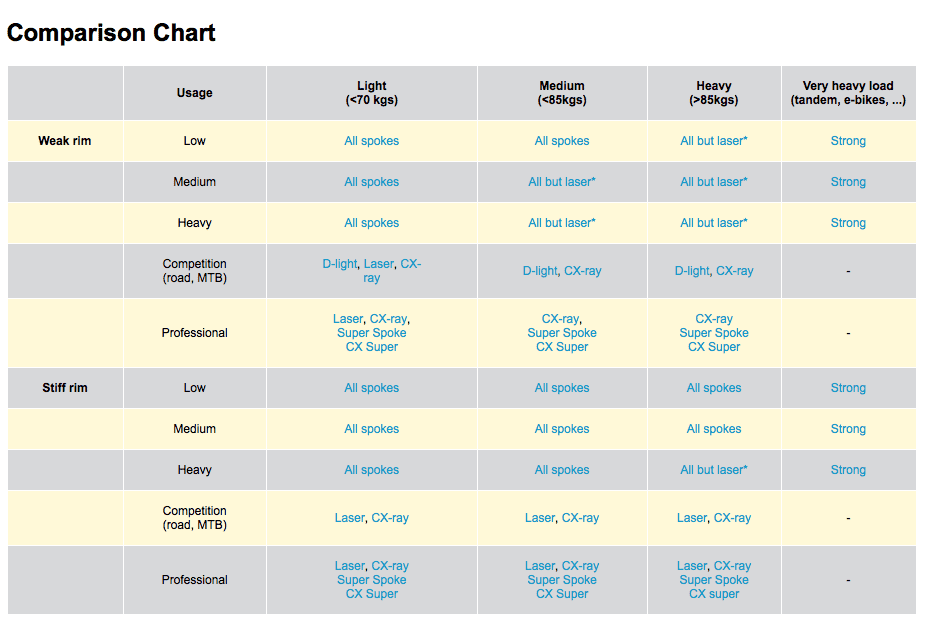Open CX Super in Weak rim Professional Medium cell
The height and width of the screenshot is (629, 926).
pos(562,347)
